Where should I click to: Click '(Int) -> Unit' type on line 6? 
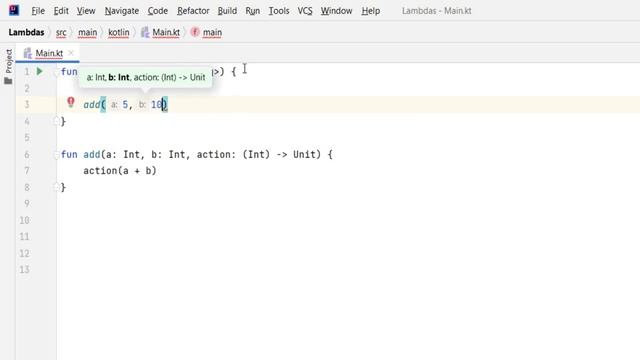coord(282,154)
